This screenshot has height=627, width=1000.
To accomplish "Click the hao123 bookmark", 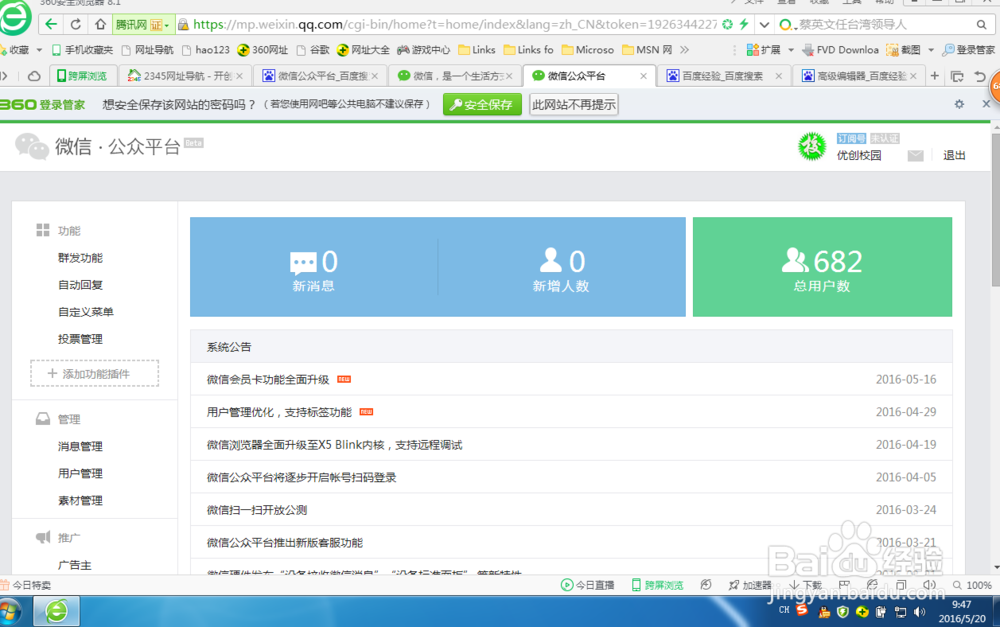I will (x=205, y=50).
